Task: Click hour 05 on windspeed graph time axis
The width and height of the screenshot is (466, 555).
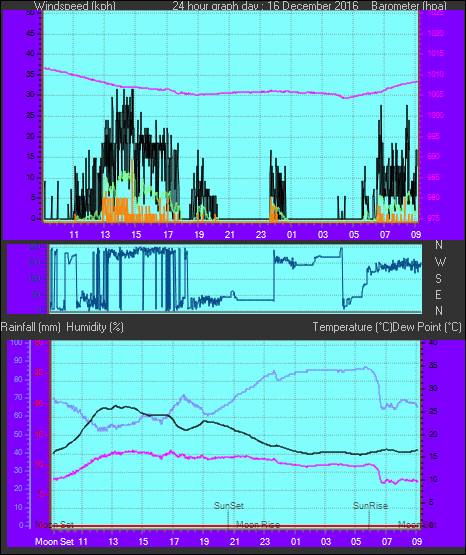Action: click(354, 235)
